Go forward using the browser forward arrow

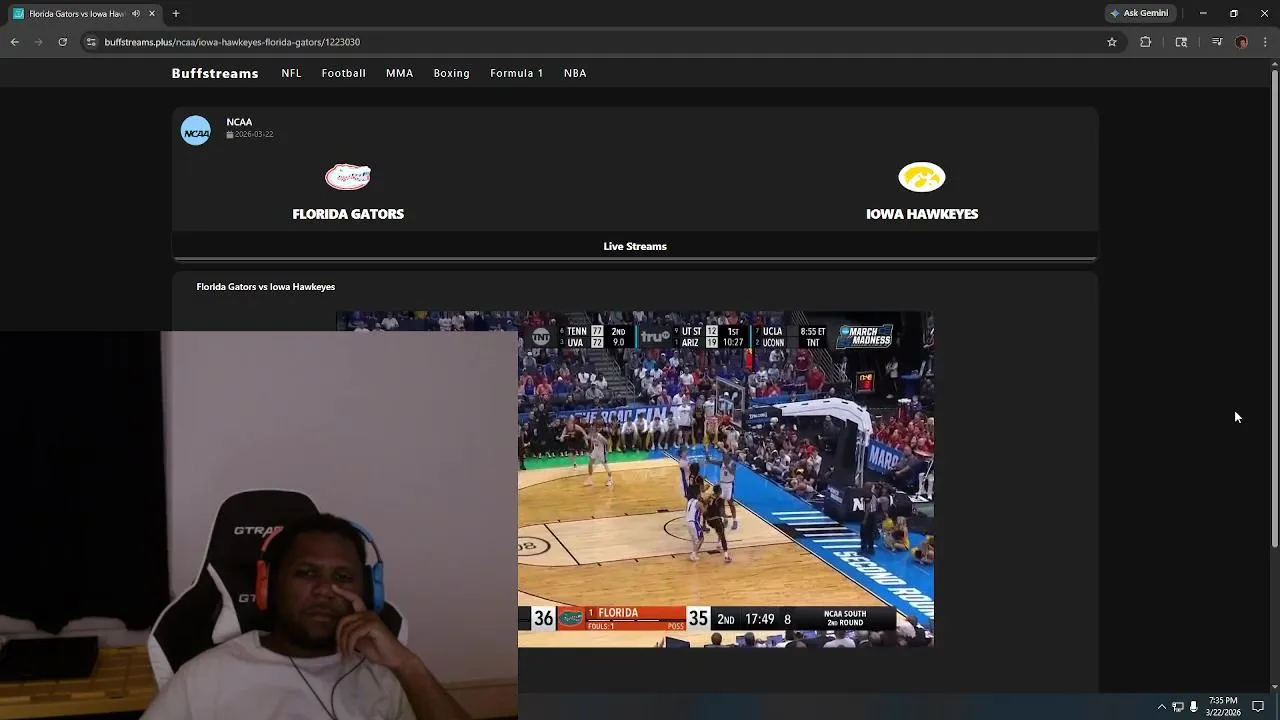(x=38, y=42)
